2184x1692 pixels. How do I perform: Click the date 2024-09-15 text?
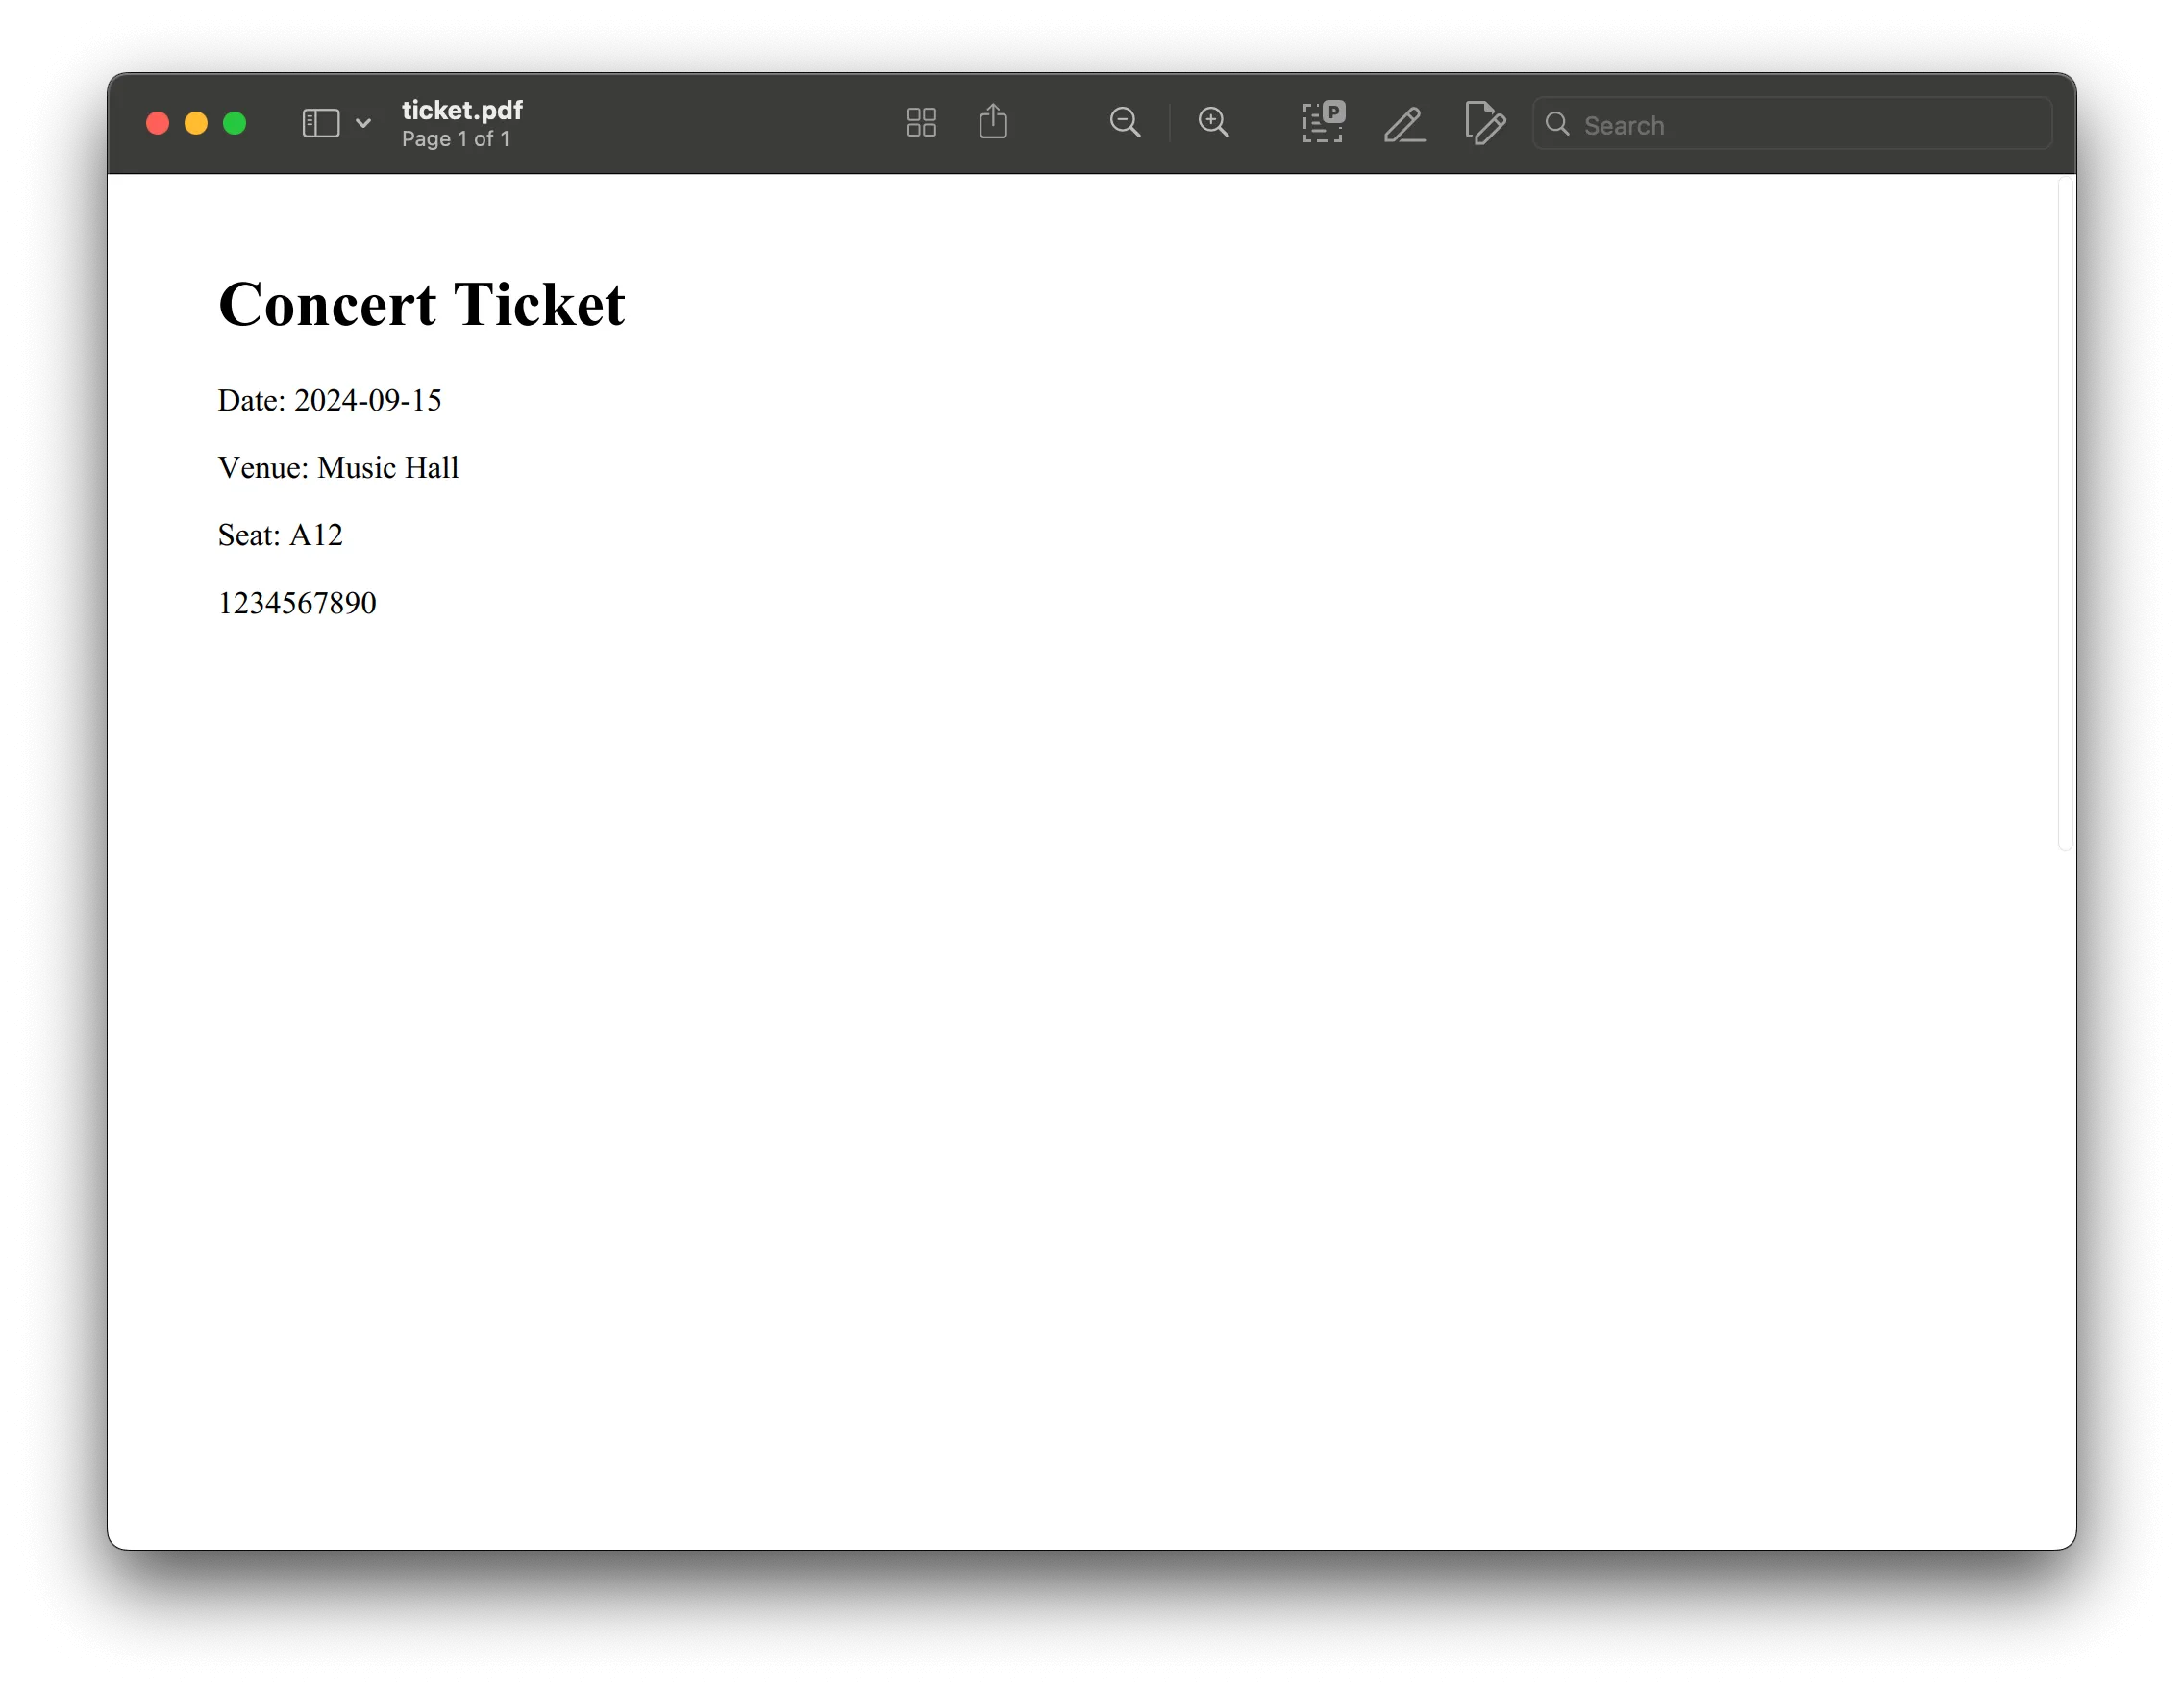click(330, 400)
